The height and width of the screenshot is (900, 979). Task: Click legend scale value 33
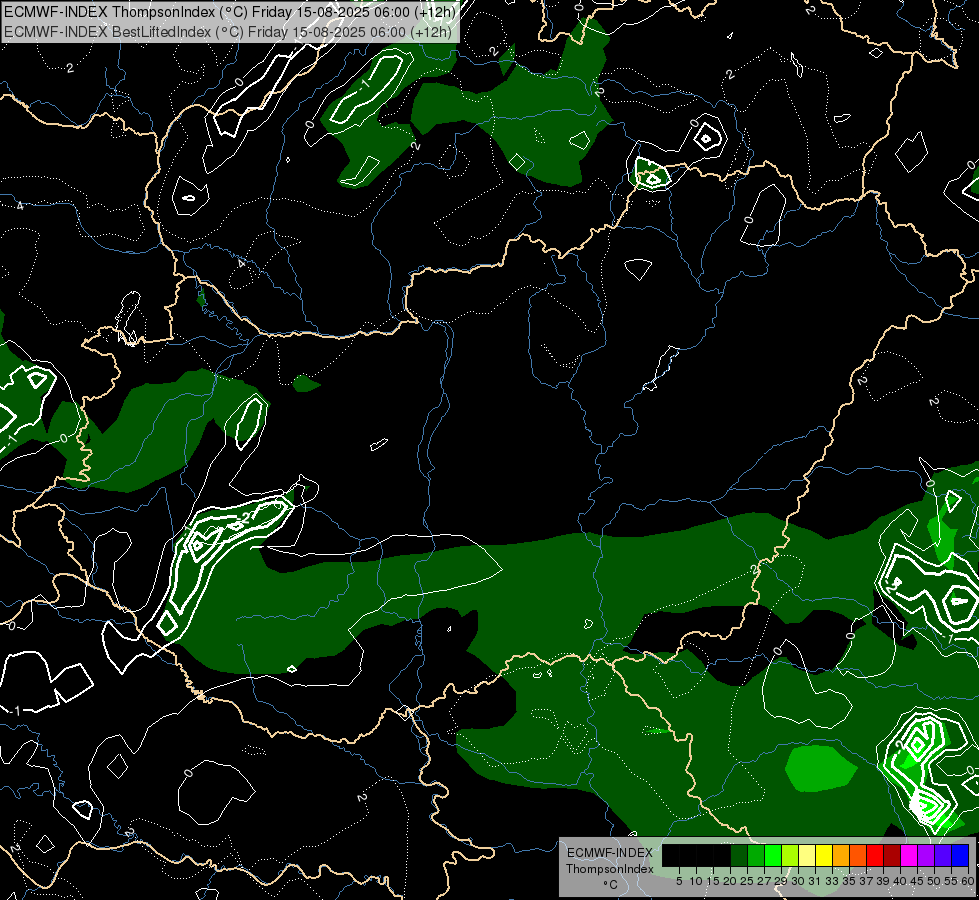[832, 881]
